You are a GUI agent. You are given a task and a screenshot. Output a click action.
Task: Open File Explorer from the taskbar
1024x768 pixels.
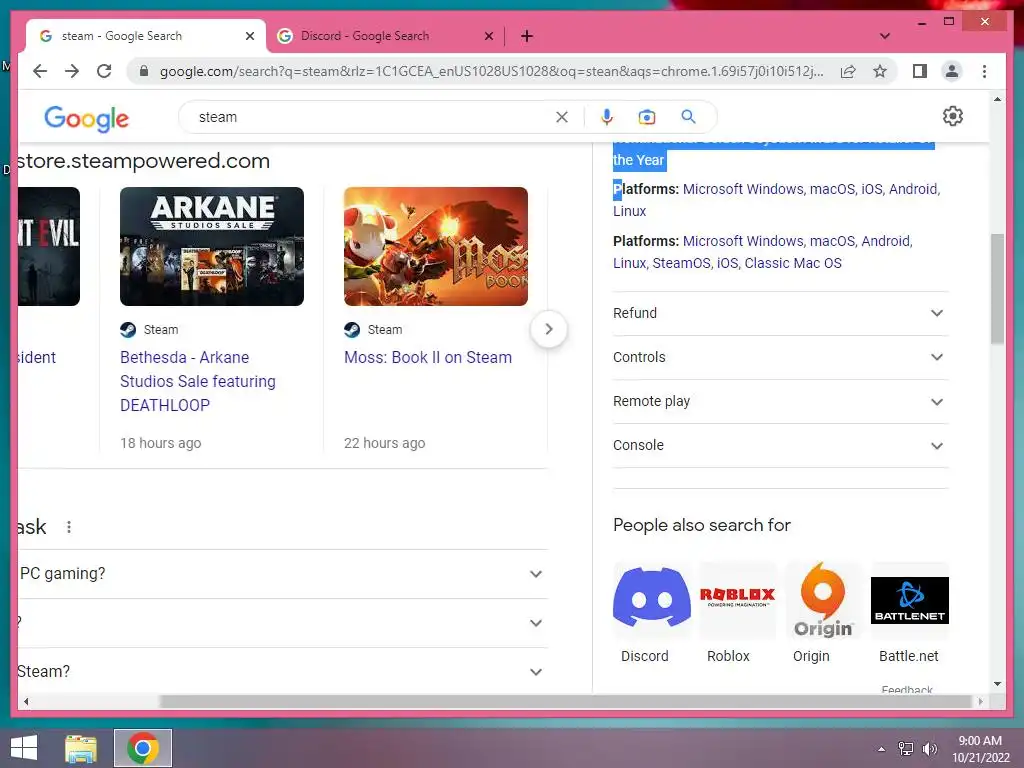point(81,748)
